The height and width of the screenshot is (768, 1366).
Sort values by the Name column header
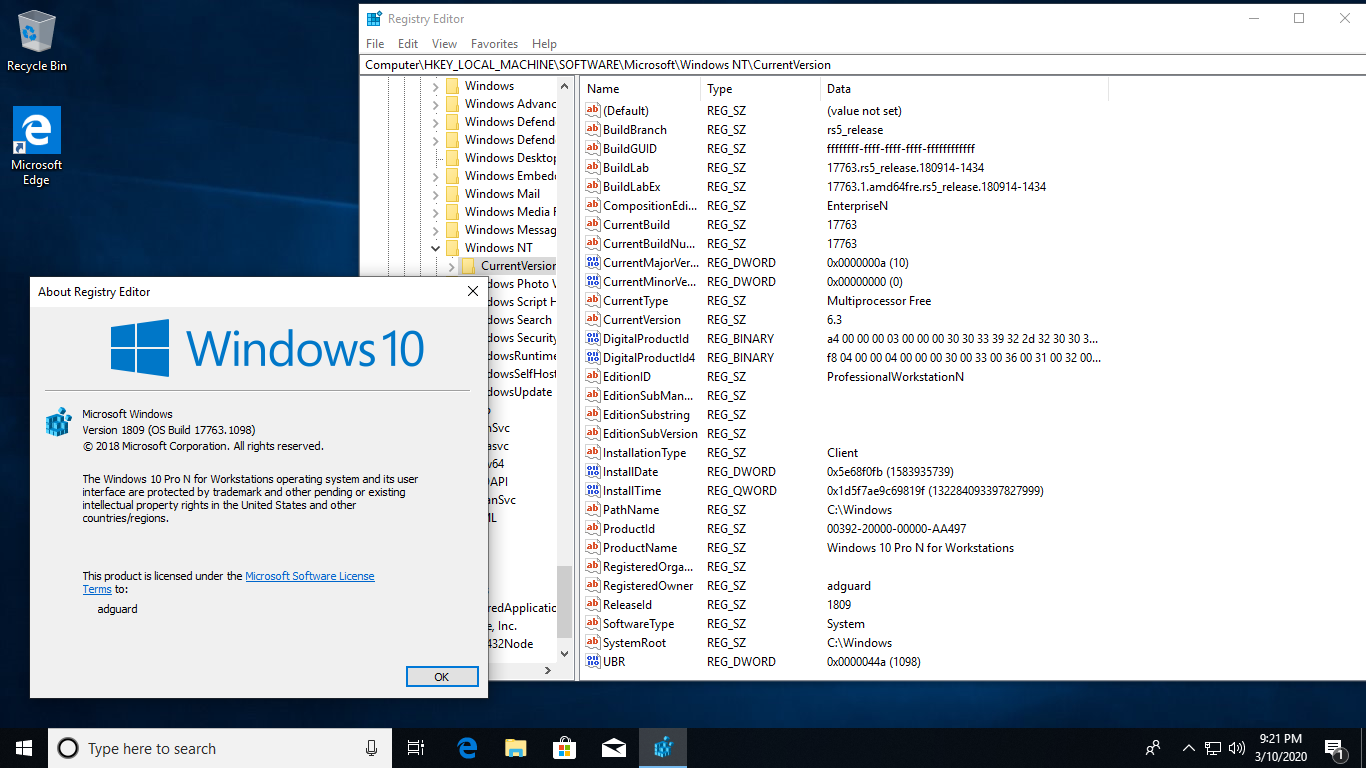pos(640,89)
